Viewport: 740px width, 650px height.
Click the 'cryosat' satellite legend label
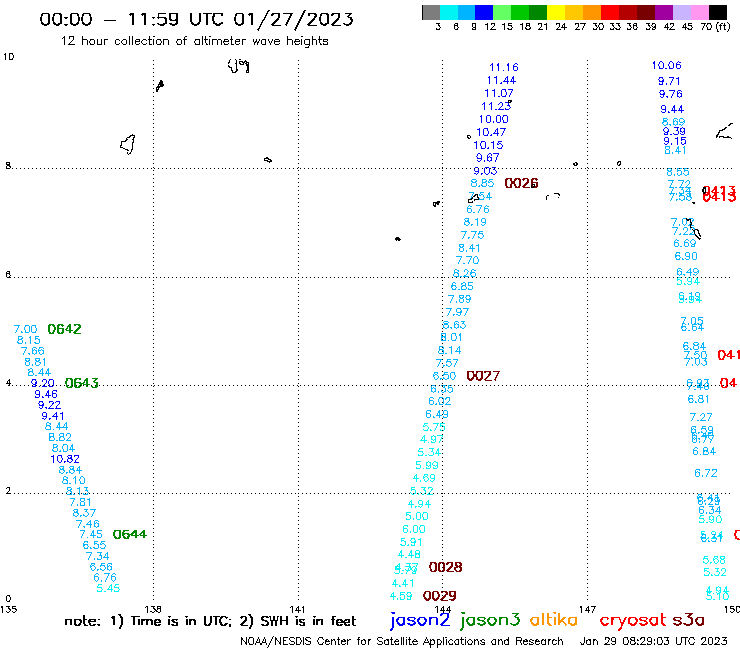[x=632, y=620]
